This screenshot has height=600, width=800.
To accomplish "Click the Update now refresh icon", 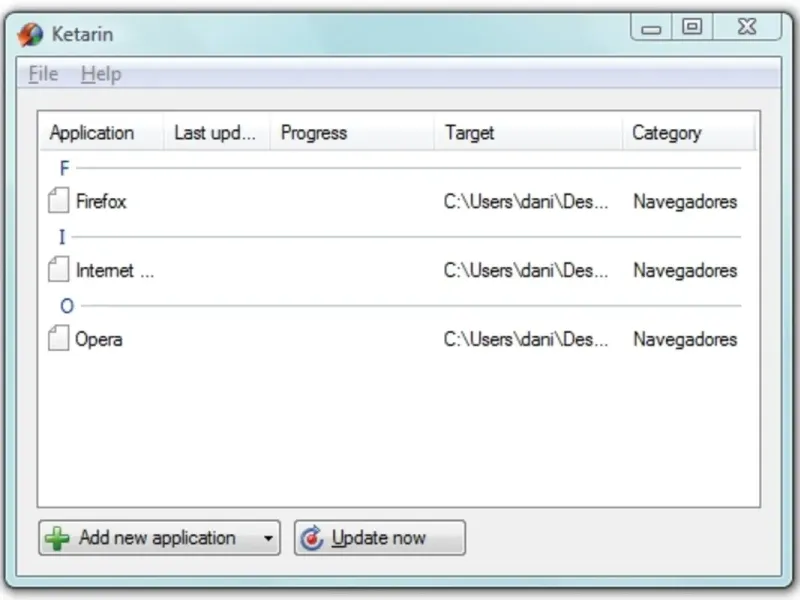I will (312, 538).
